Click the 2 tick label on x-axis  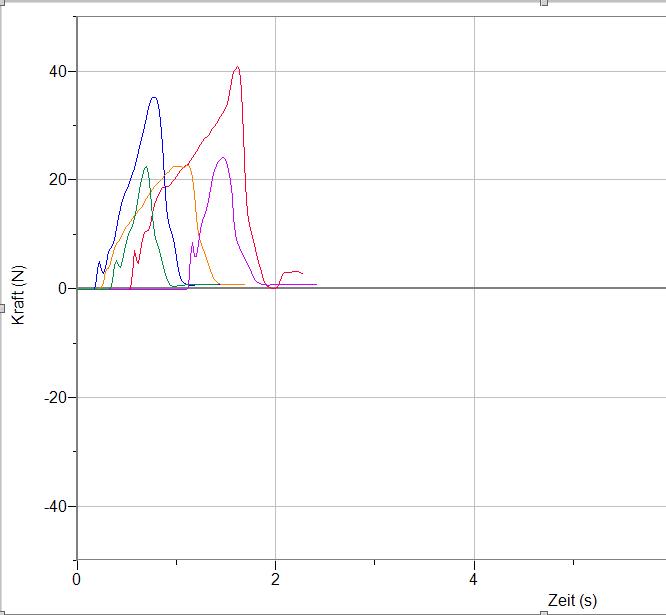click(x=275, y=579)
